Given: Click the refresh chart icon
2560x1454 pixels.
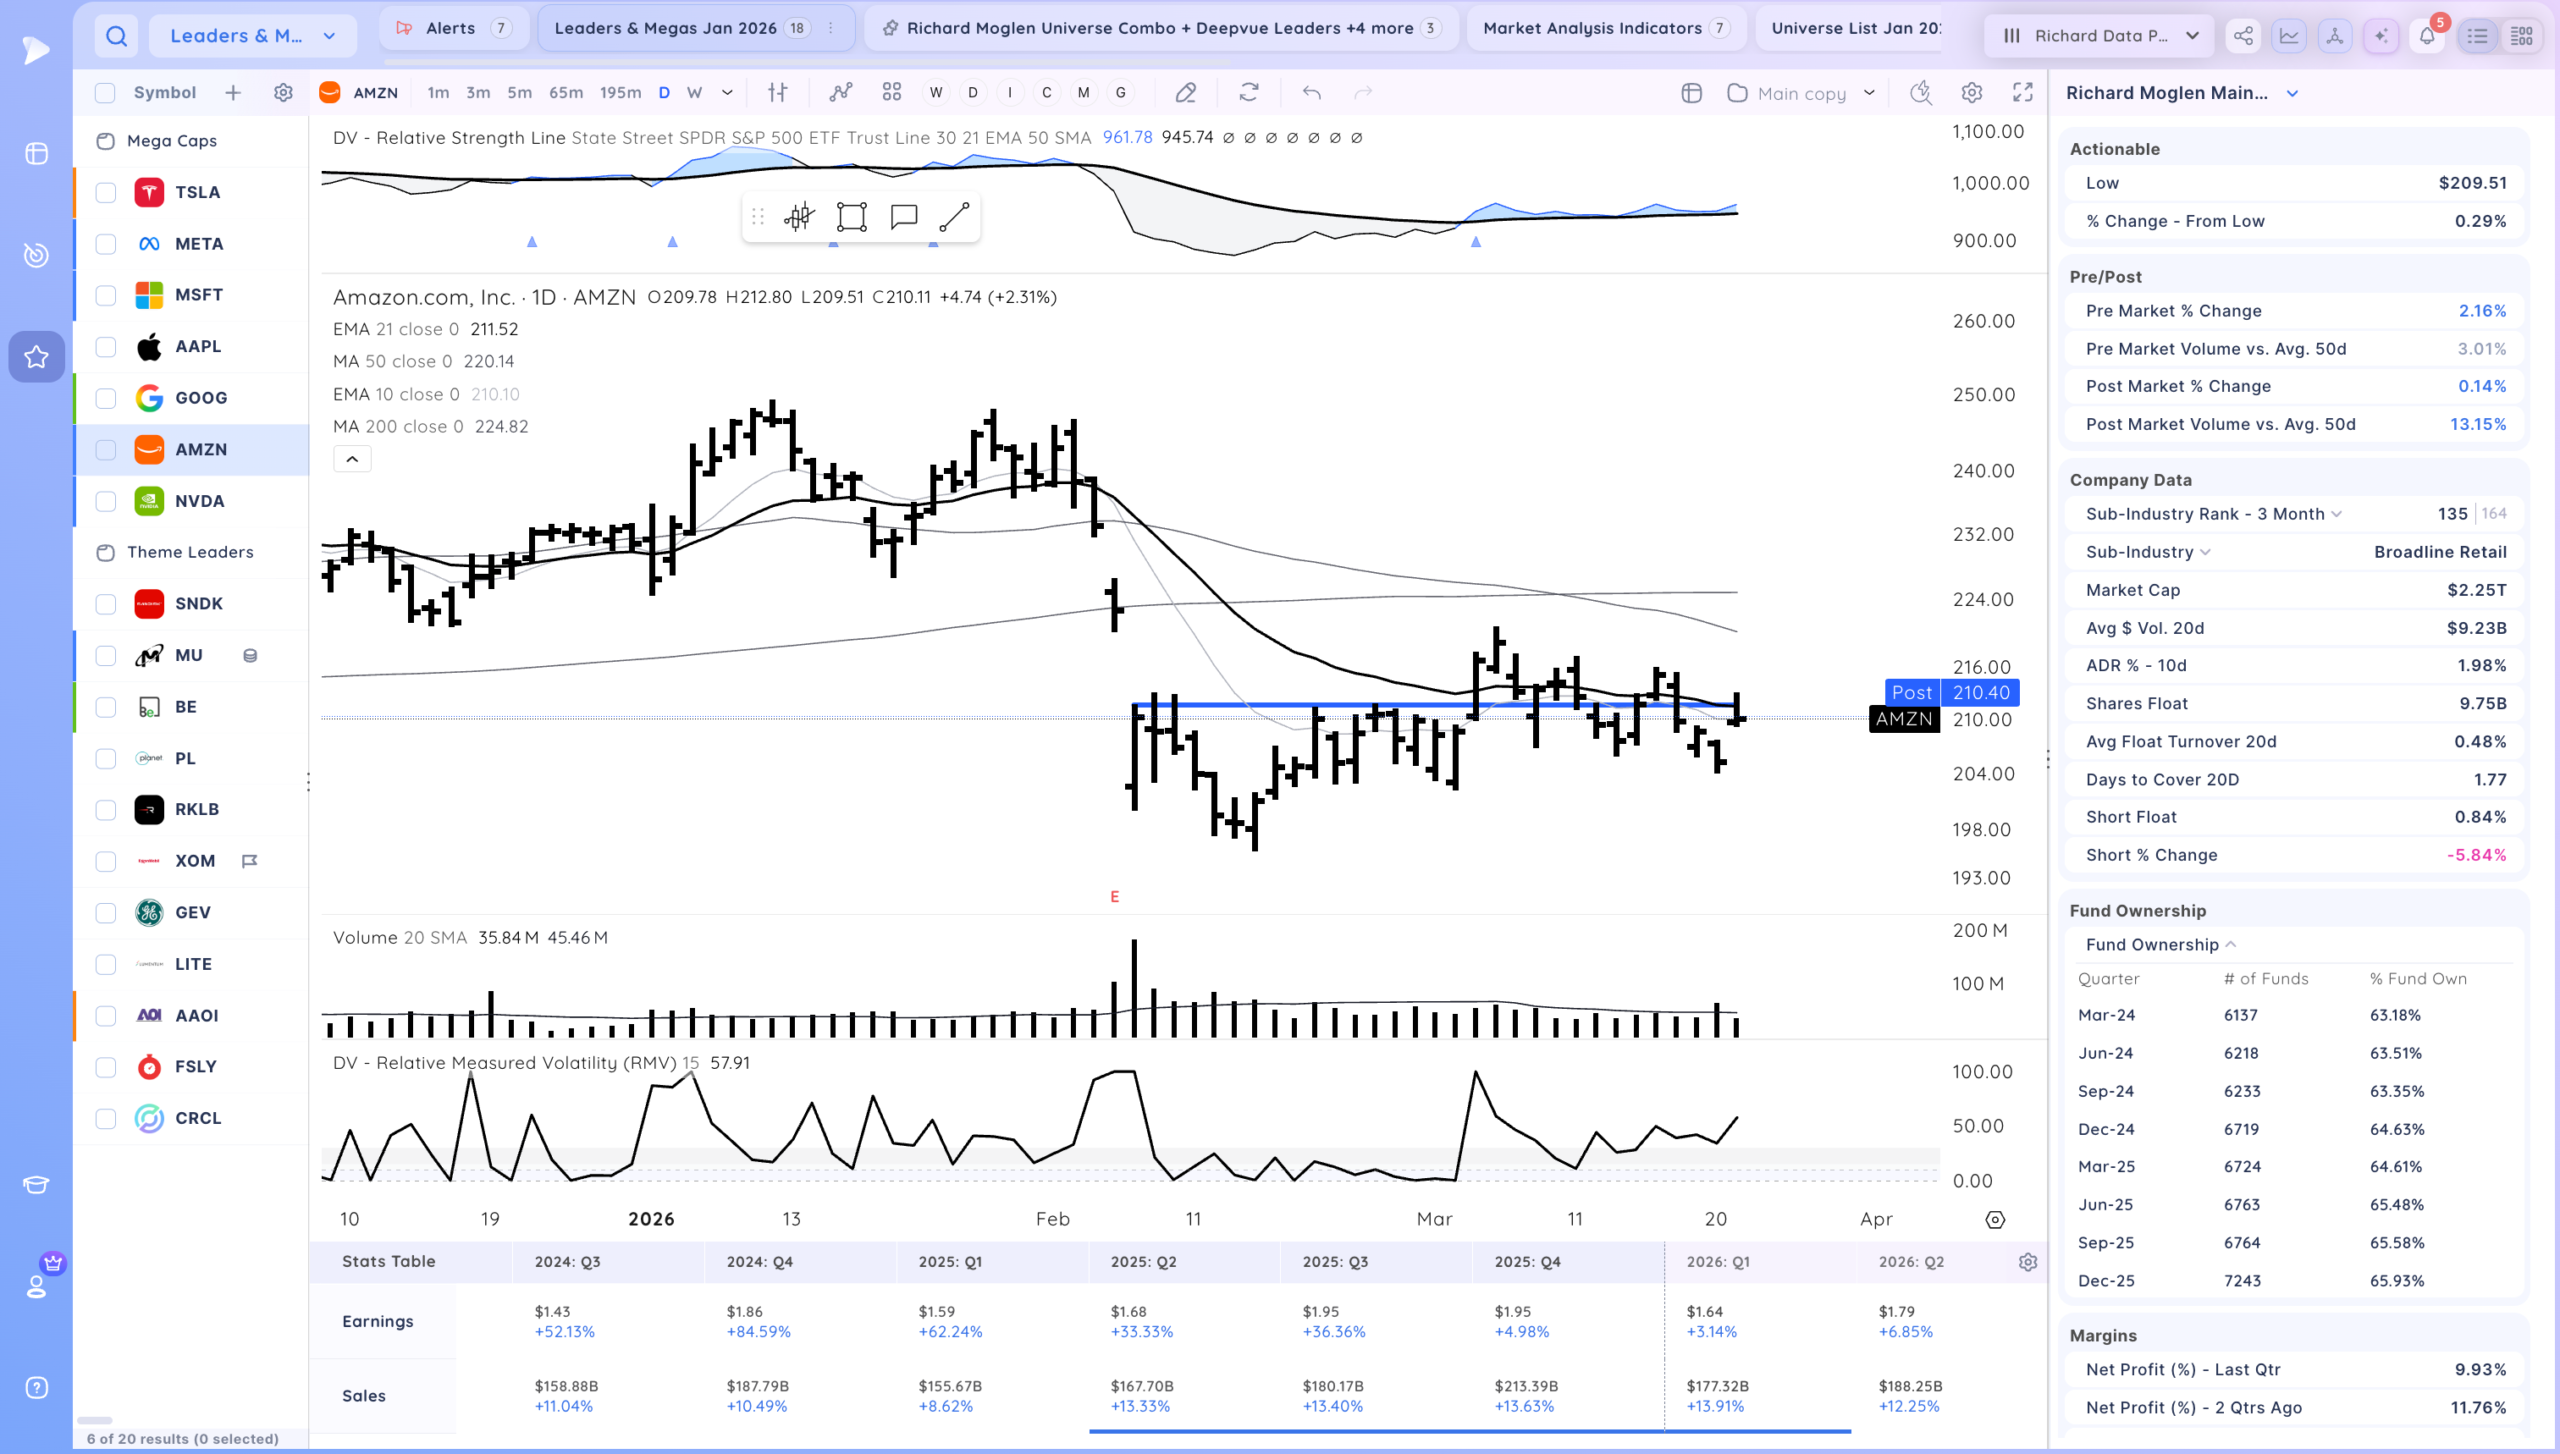Looking at the screenshot, I should 1248,93.
